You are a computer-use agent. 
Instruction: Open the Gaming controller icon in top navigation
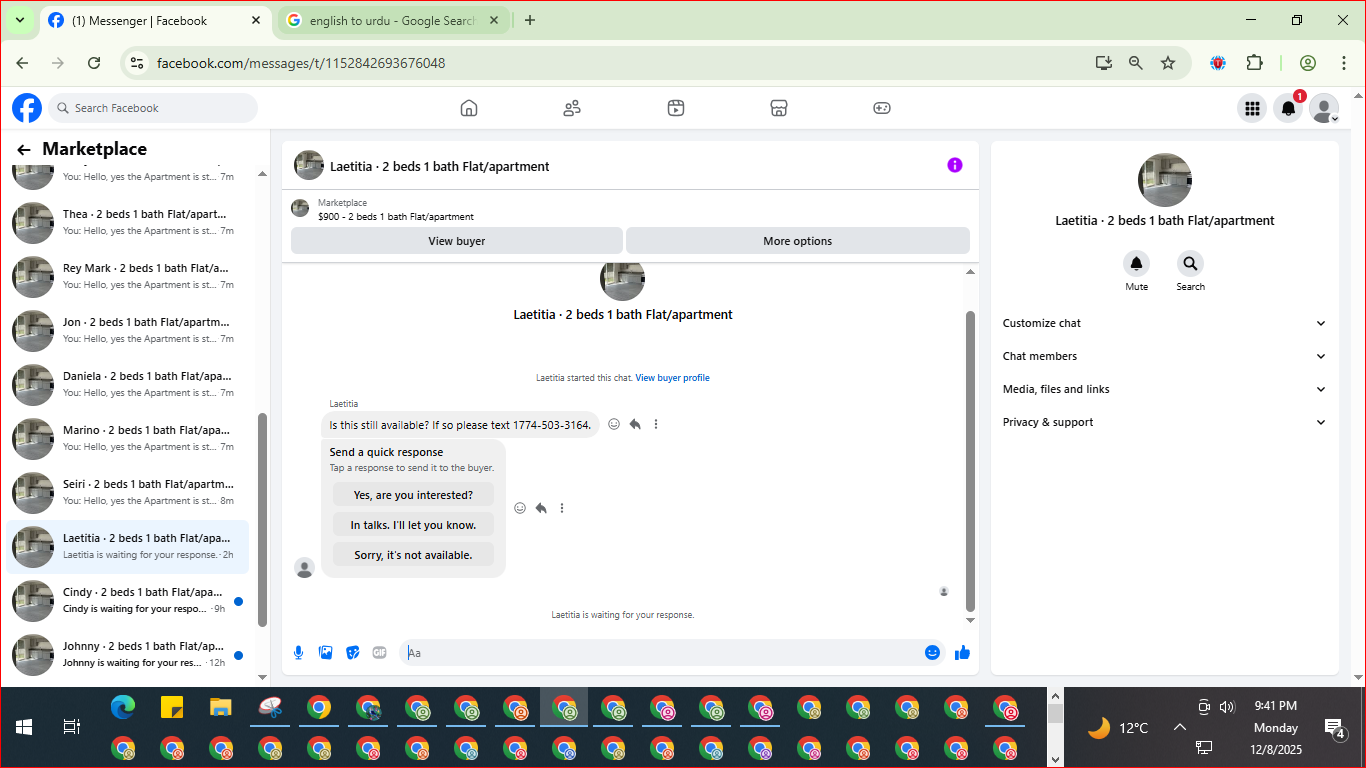(881, 108)
